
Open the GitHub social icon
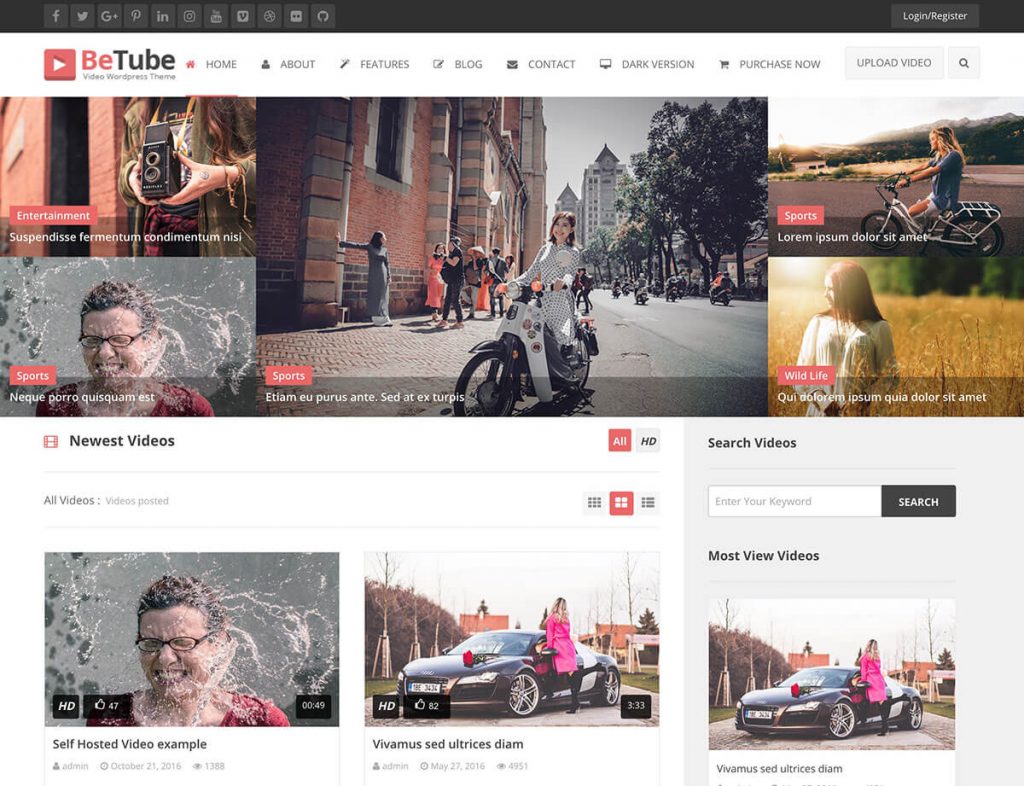tap(320, 16)
